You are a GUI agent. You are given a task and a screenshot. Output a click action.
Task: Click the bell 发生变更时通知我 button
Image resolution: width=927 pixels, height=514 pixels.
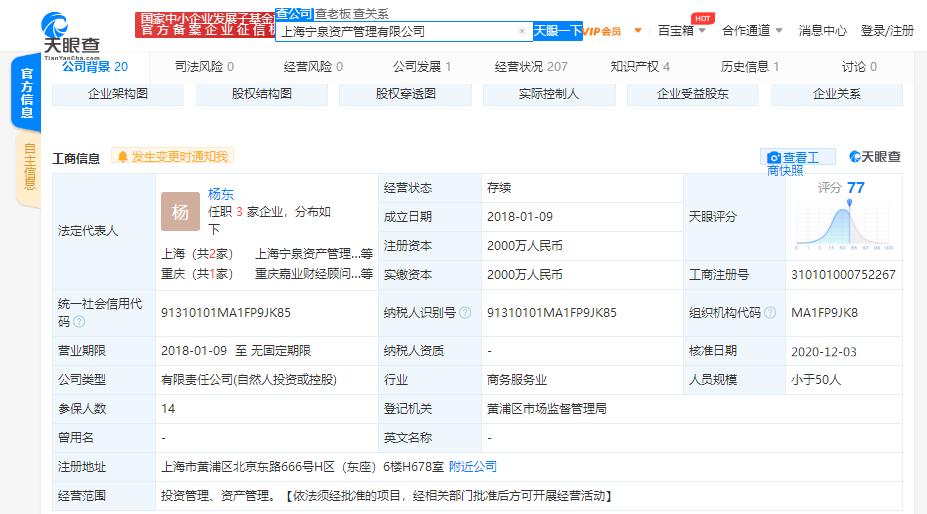[x=173, y=157]
